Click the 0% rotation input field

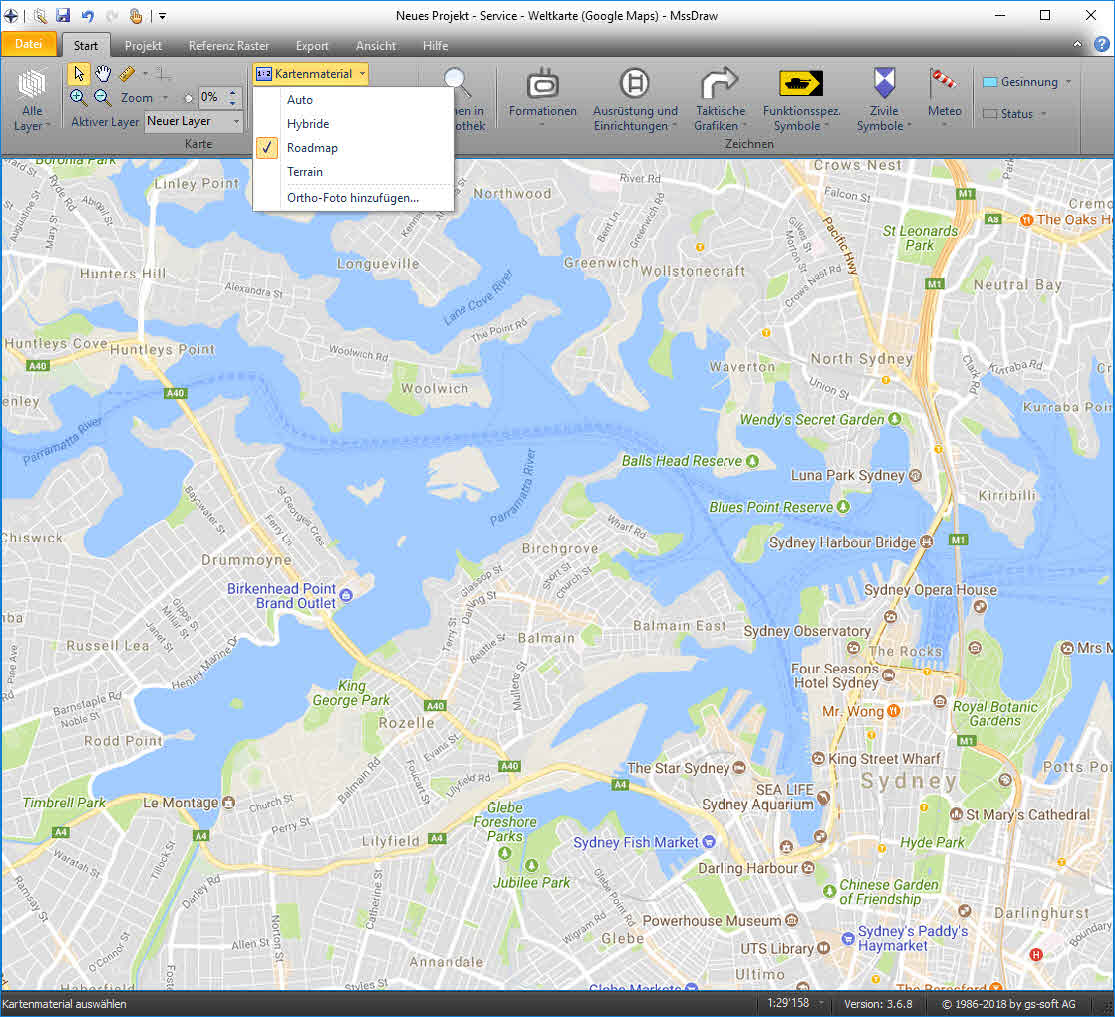point(213,97)
